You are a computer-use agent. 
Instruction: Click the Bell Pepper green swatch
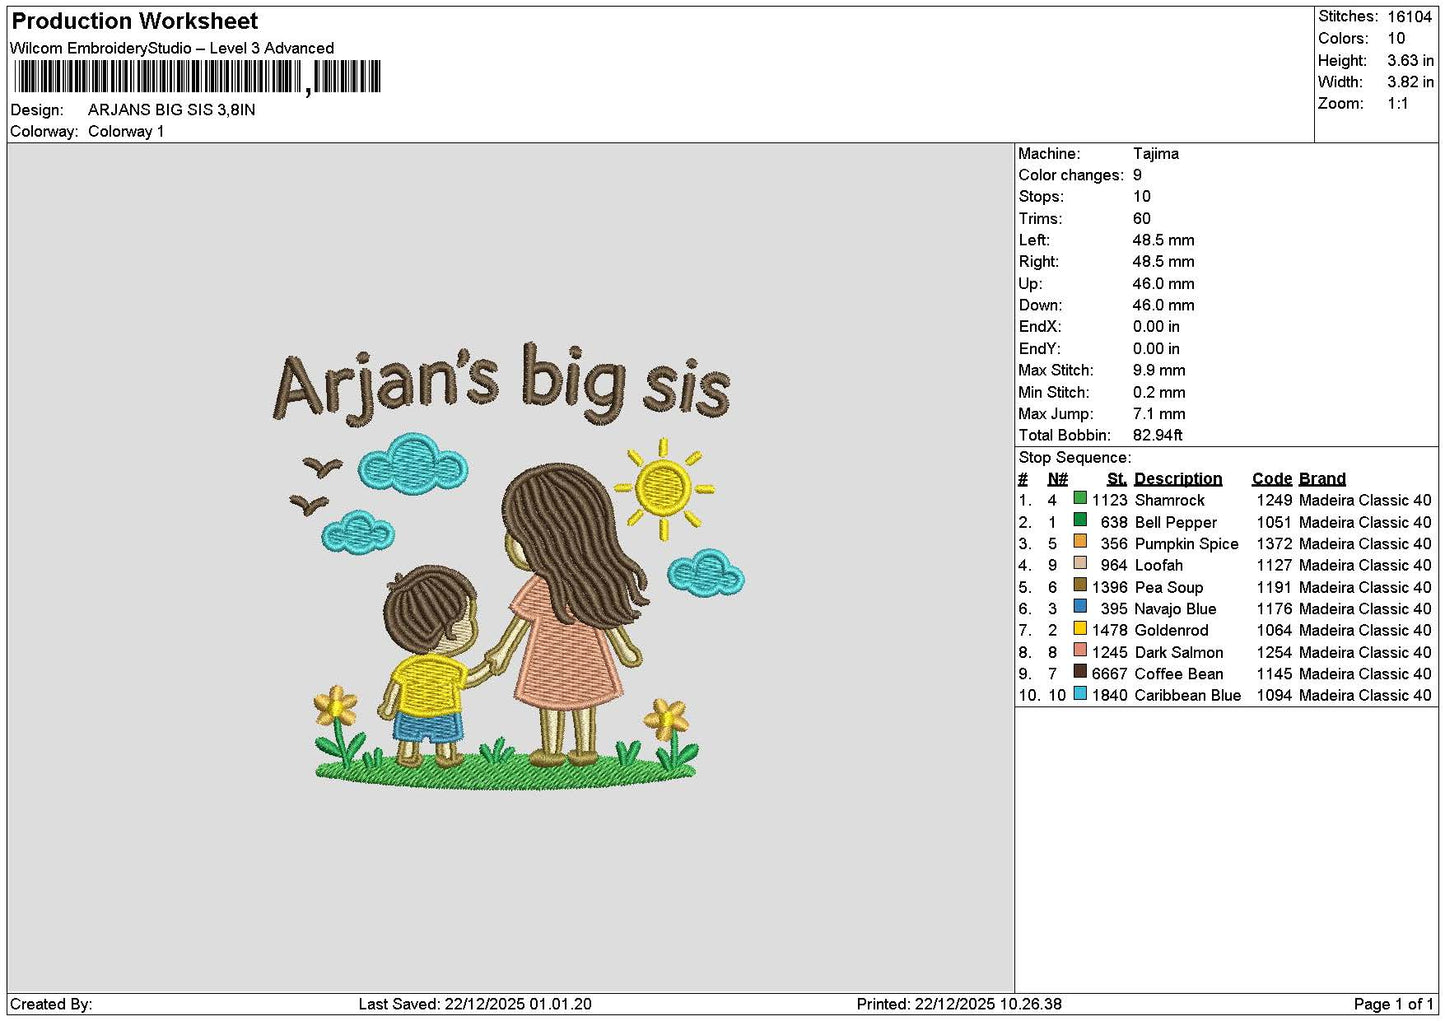[1080, 520]
